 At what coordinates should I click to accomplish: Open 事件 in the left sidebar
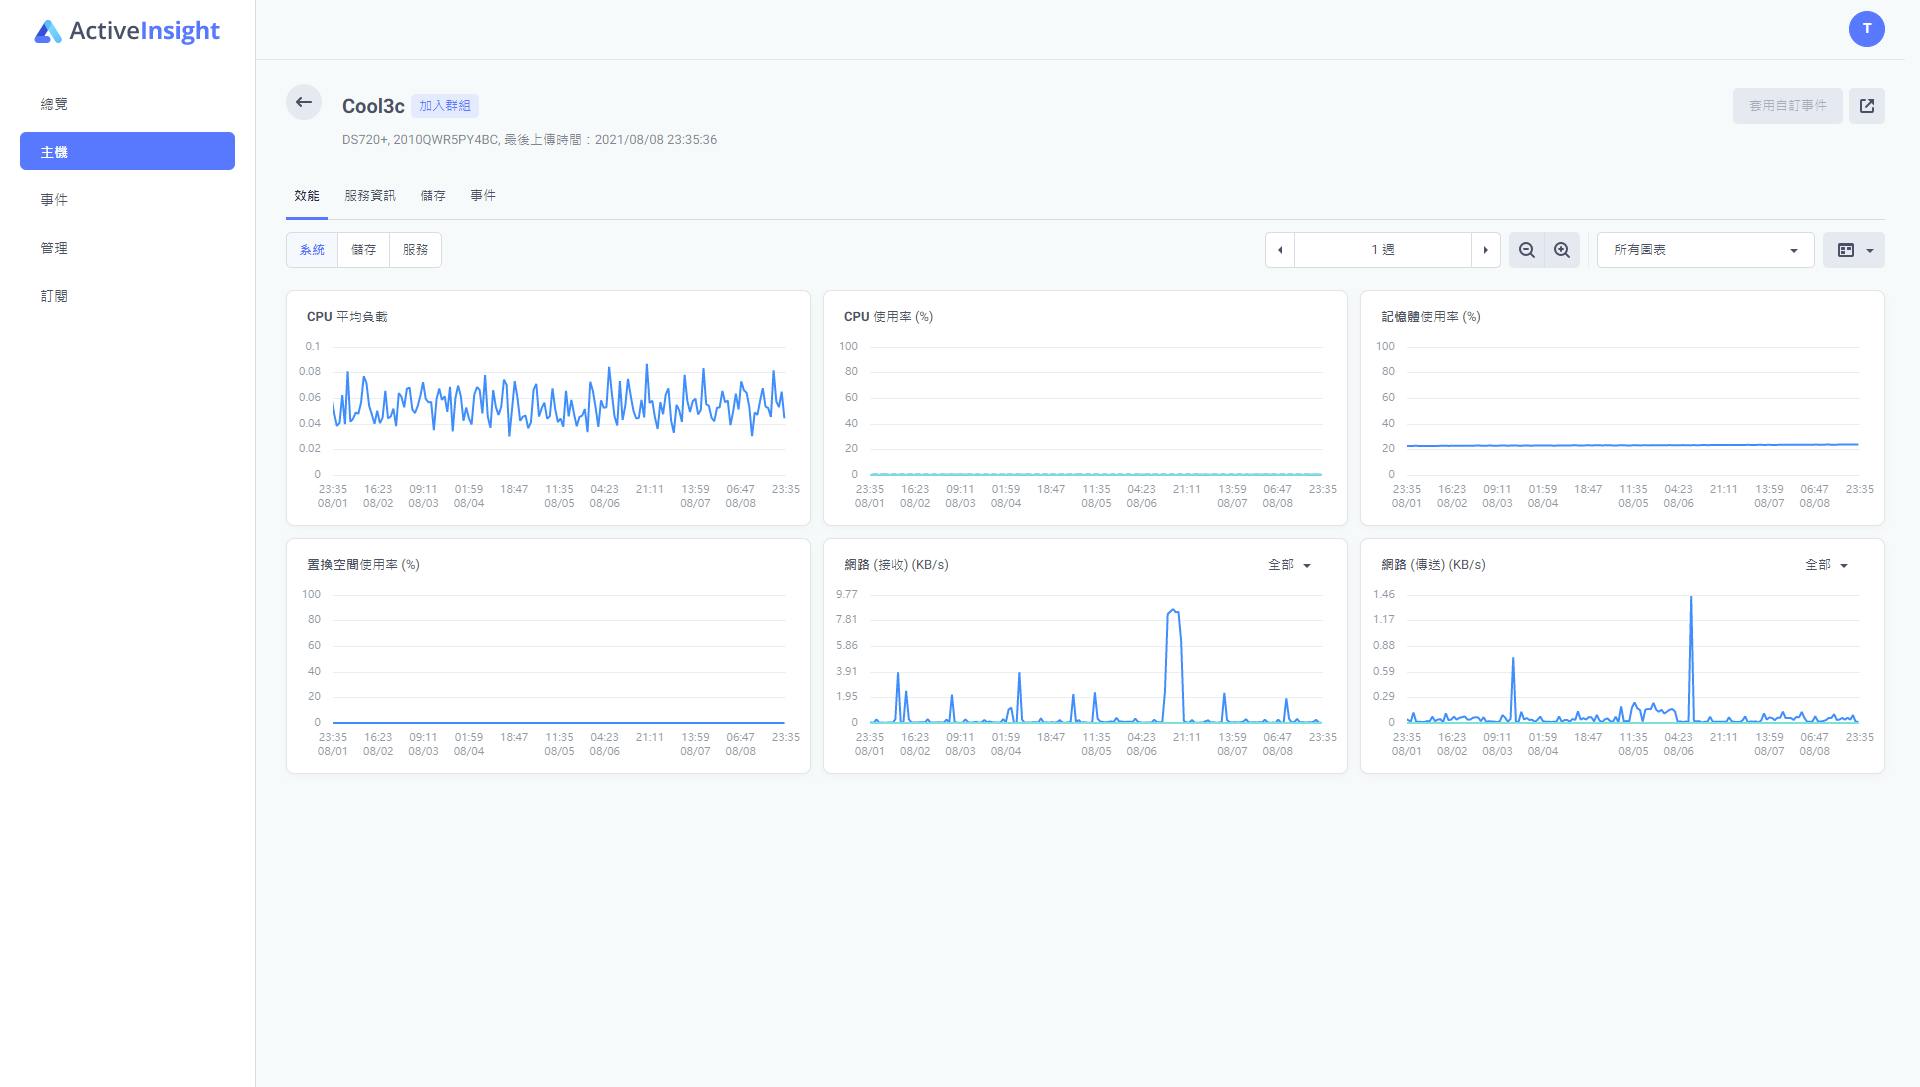(54, 200)
